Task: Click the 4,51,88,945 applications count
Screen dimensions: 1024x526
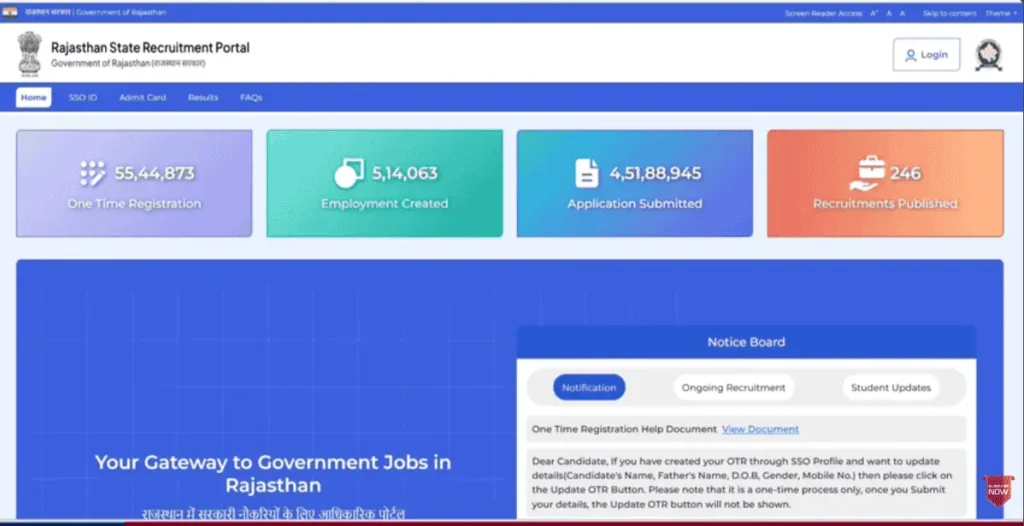Action: [x=655, y=173]
